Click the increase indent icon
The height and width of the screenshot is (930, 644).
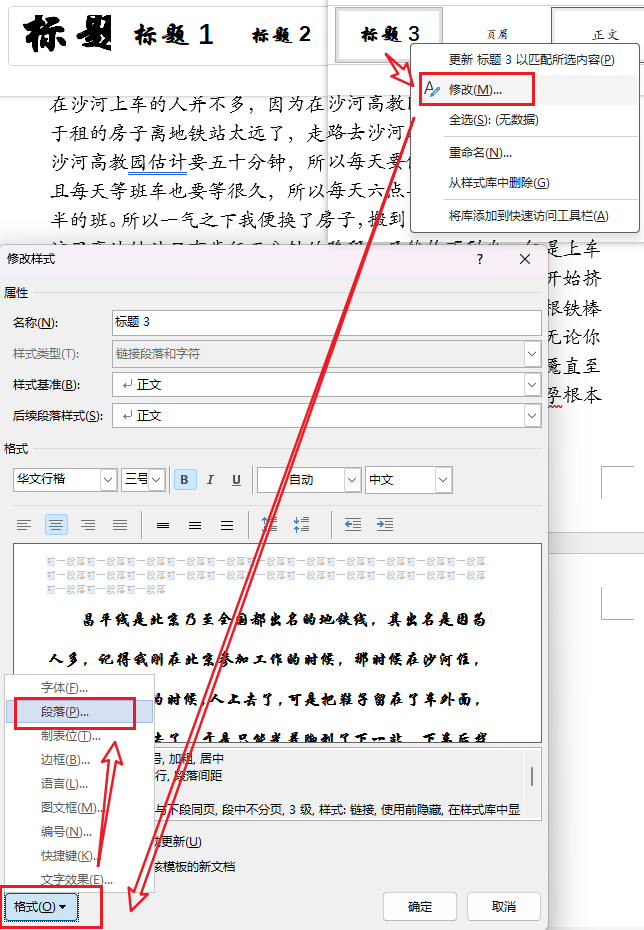coord(384,525)
